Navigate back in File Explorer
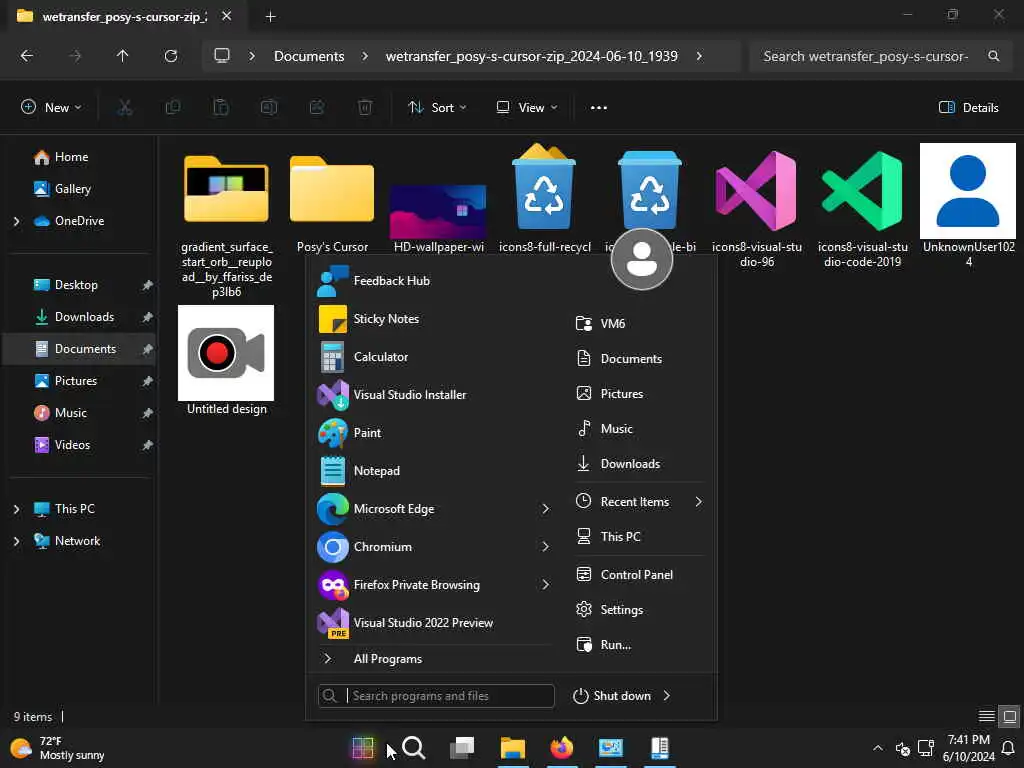 click(x=27, y=56)
